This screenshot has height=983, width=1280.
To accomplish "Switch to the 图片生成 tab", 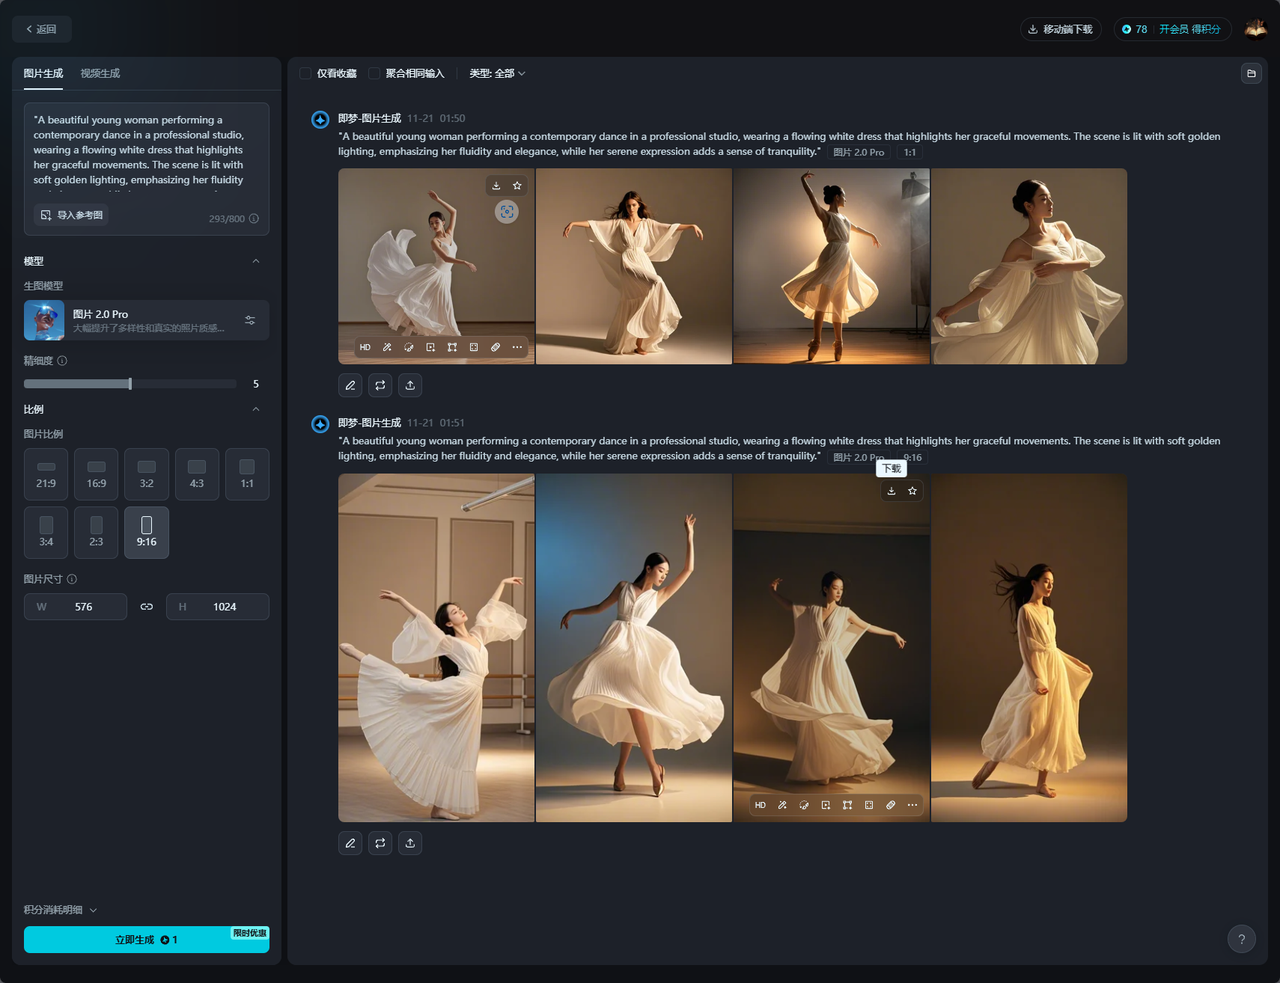I will [43, 73].
